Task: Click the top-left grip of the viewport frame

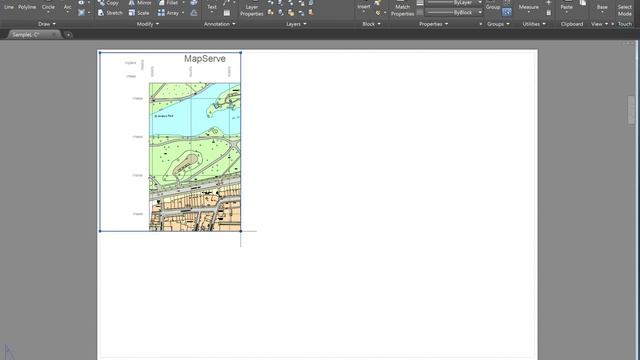Action: click(x=100, y=53)
